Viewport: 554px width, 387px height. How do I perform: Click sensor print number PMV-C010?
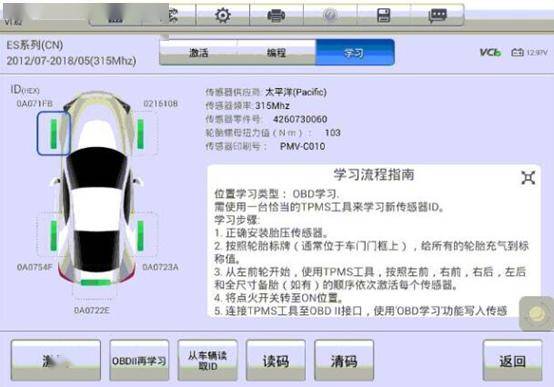pos(302,146)
